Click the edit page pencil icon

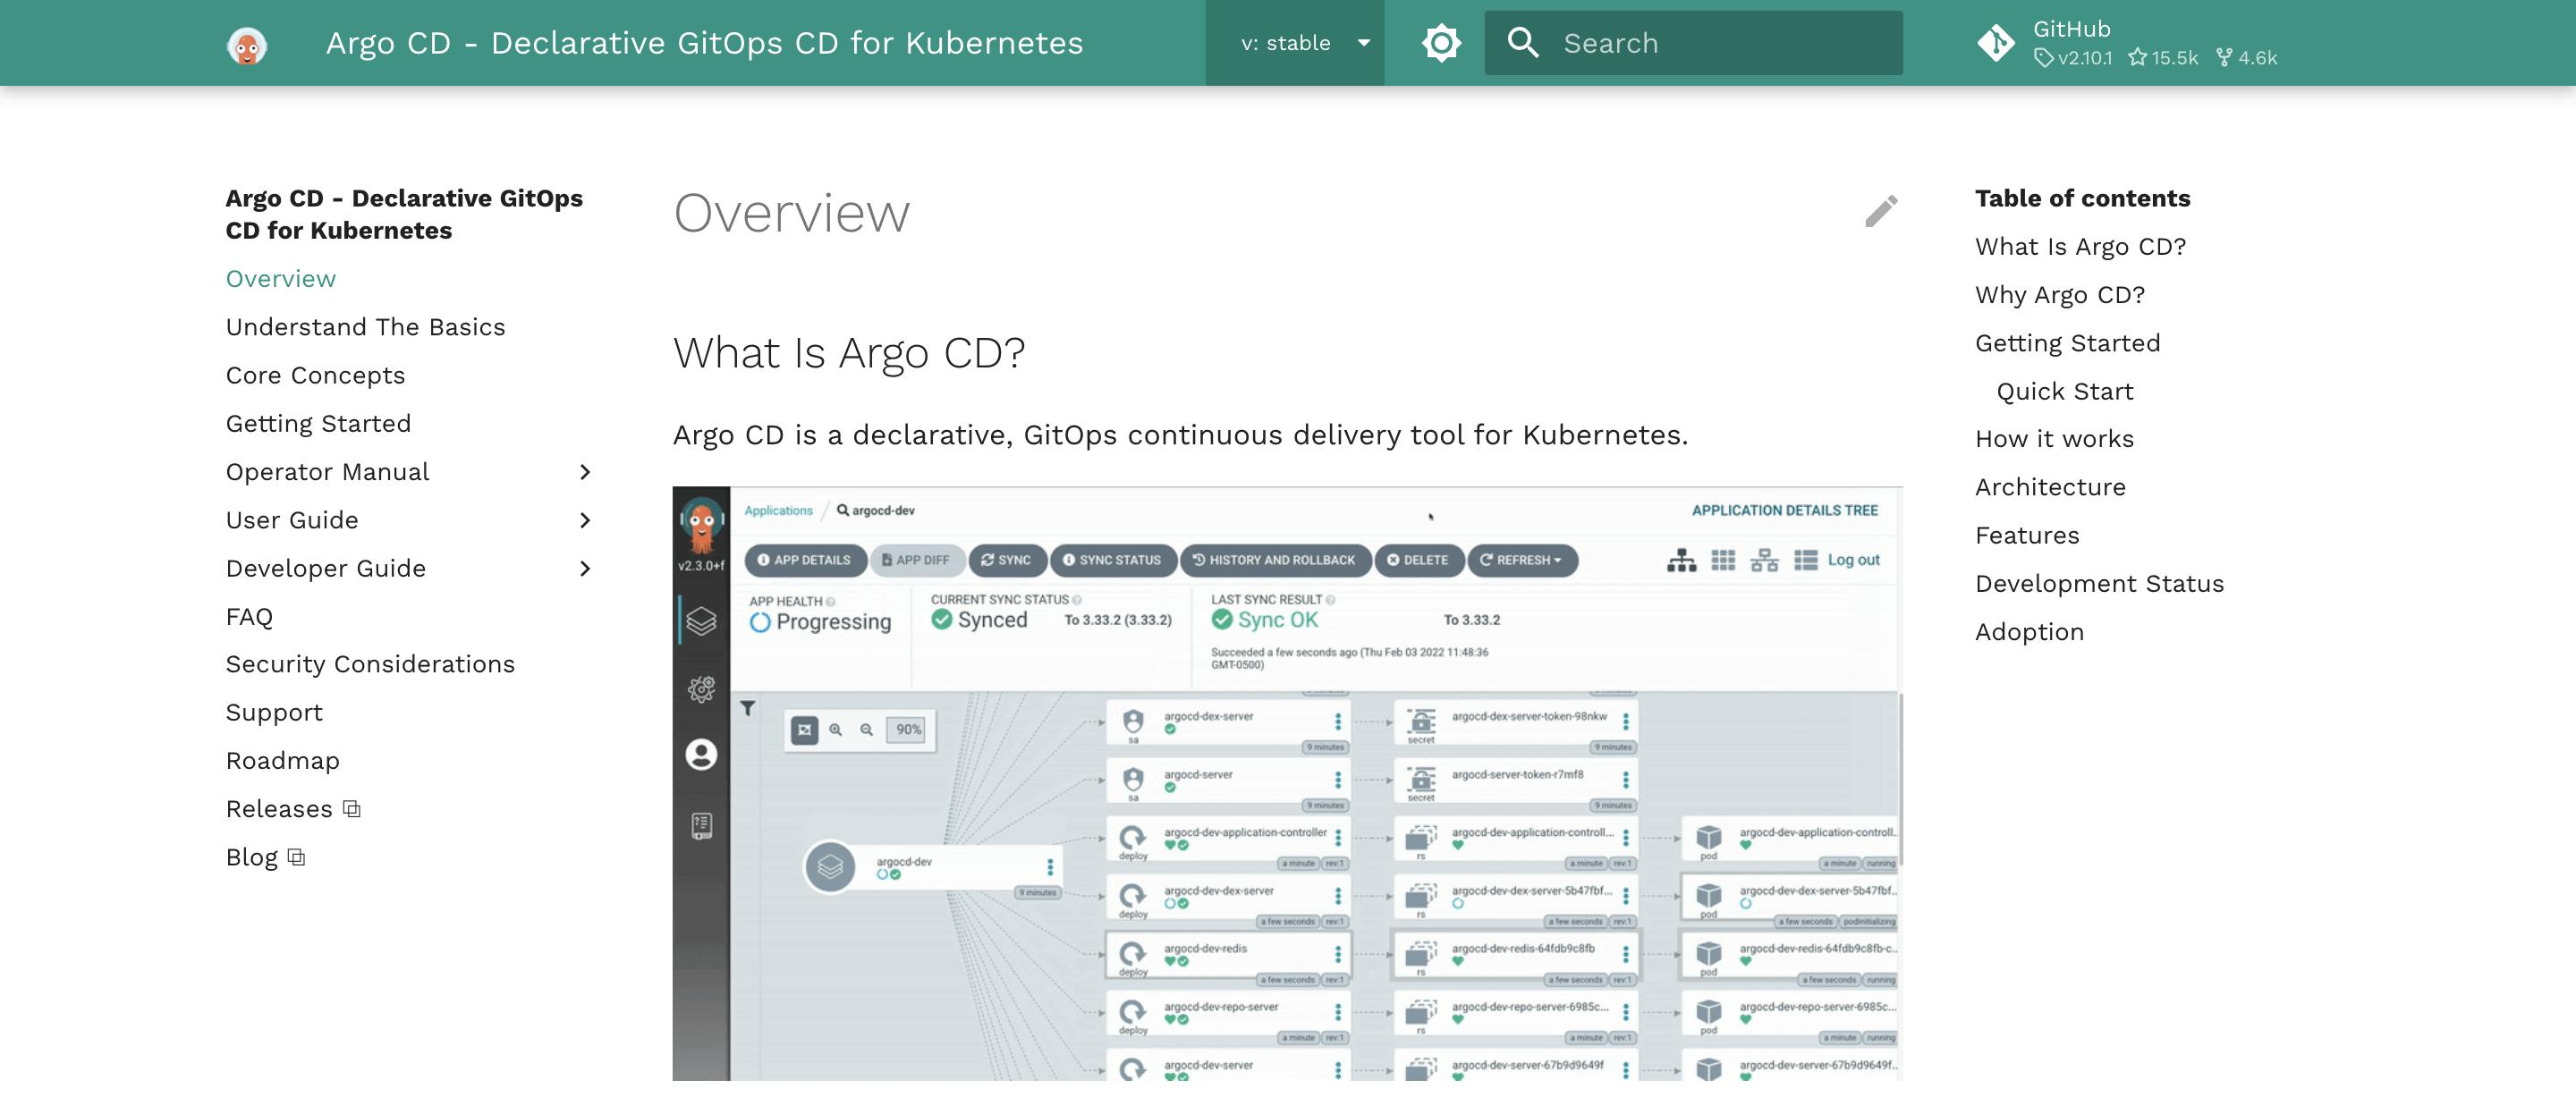1880,211
